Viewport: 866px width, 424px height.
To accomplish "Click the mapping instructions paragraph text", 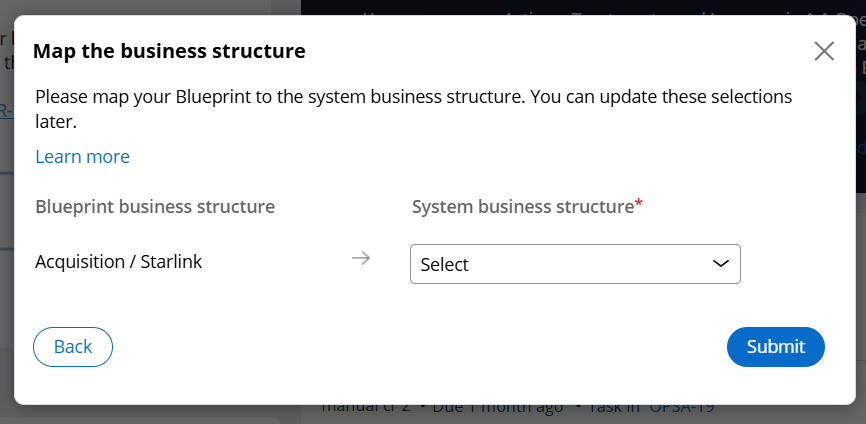I will [414, 109].
